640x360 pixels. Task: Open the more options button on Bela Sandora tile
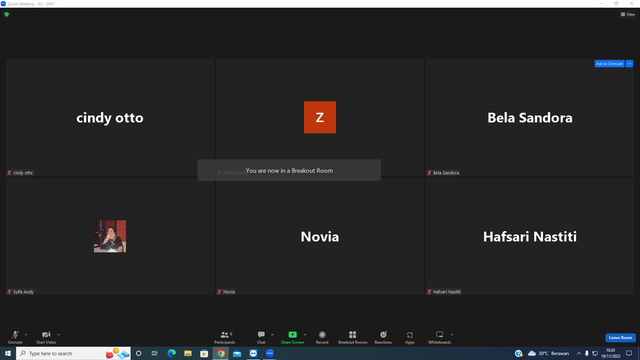pyautogui.click(x=629, y=64)
